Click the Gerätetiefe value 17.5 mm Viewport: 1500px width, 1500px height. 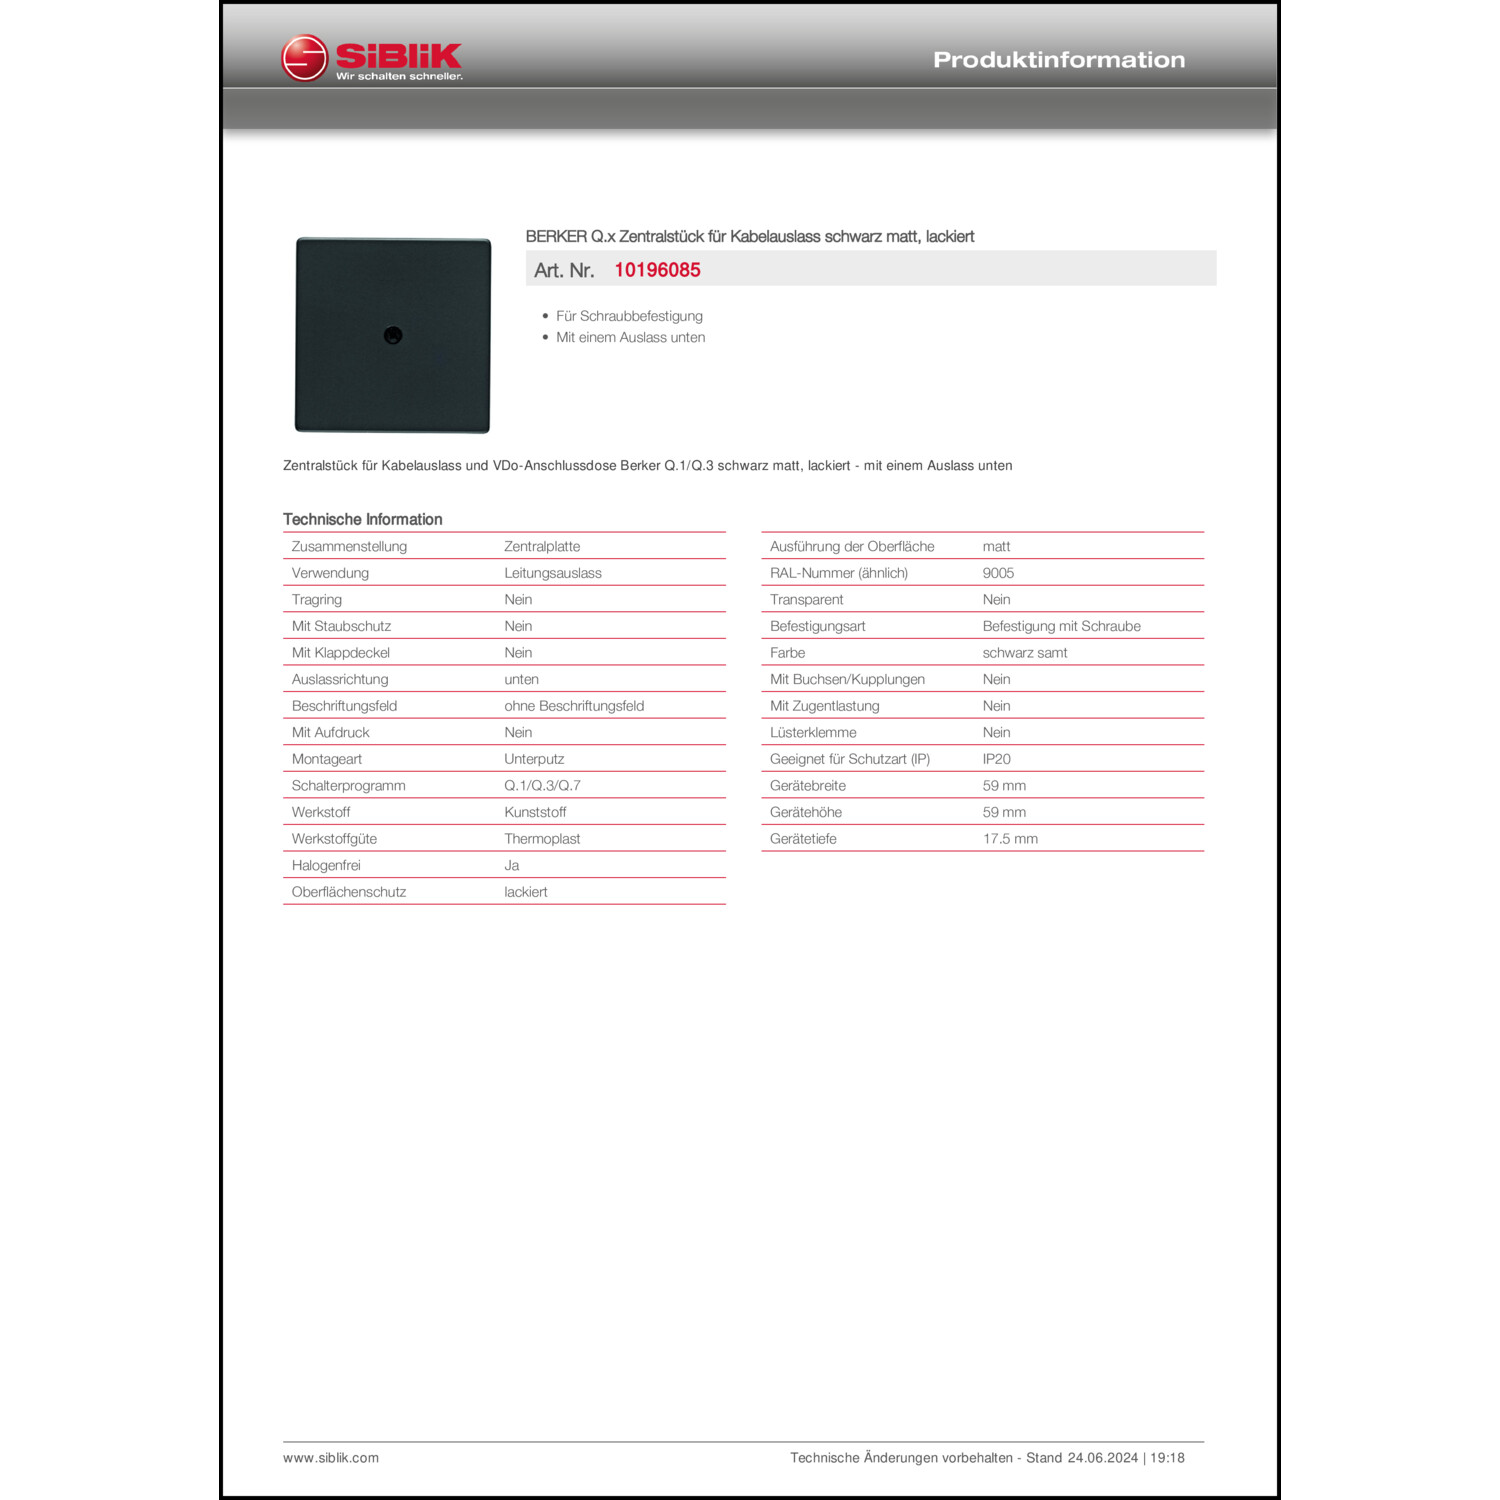1010,839
